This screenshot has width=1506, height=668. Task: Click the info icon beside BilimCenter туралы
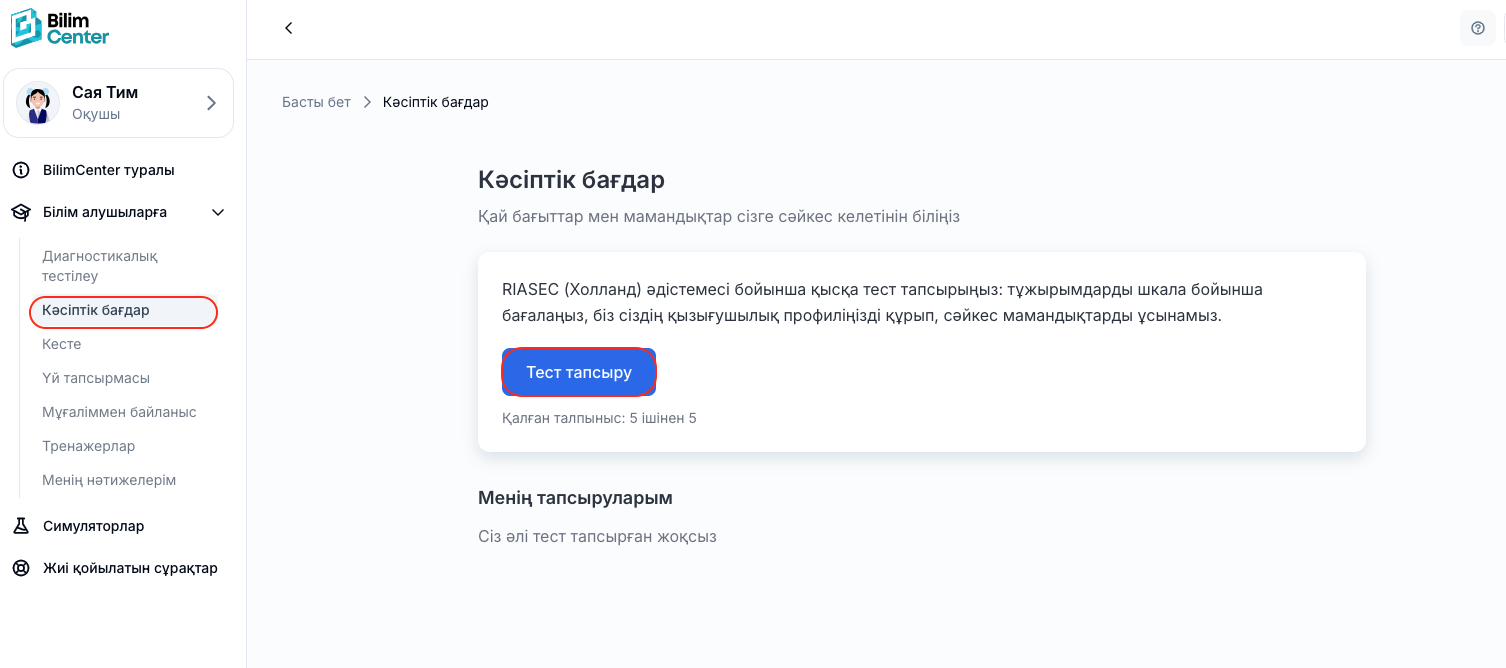click(20, 170)
